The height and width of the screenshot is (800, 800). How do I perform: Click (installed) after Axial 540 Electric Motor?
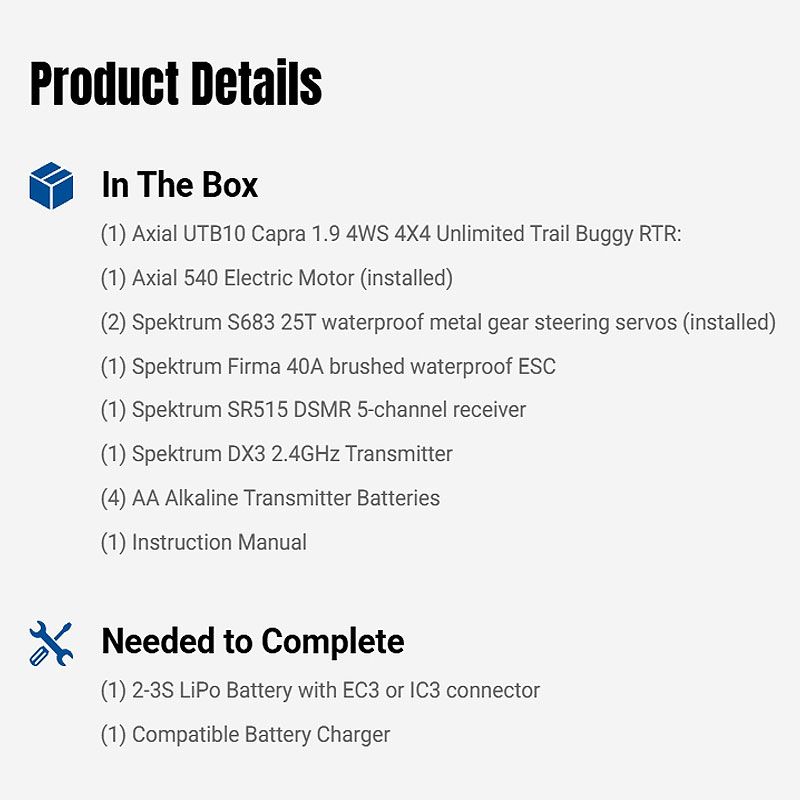click(407, 278)
